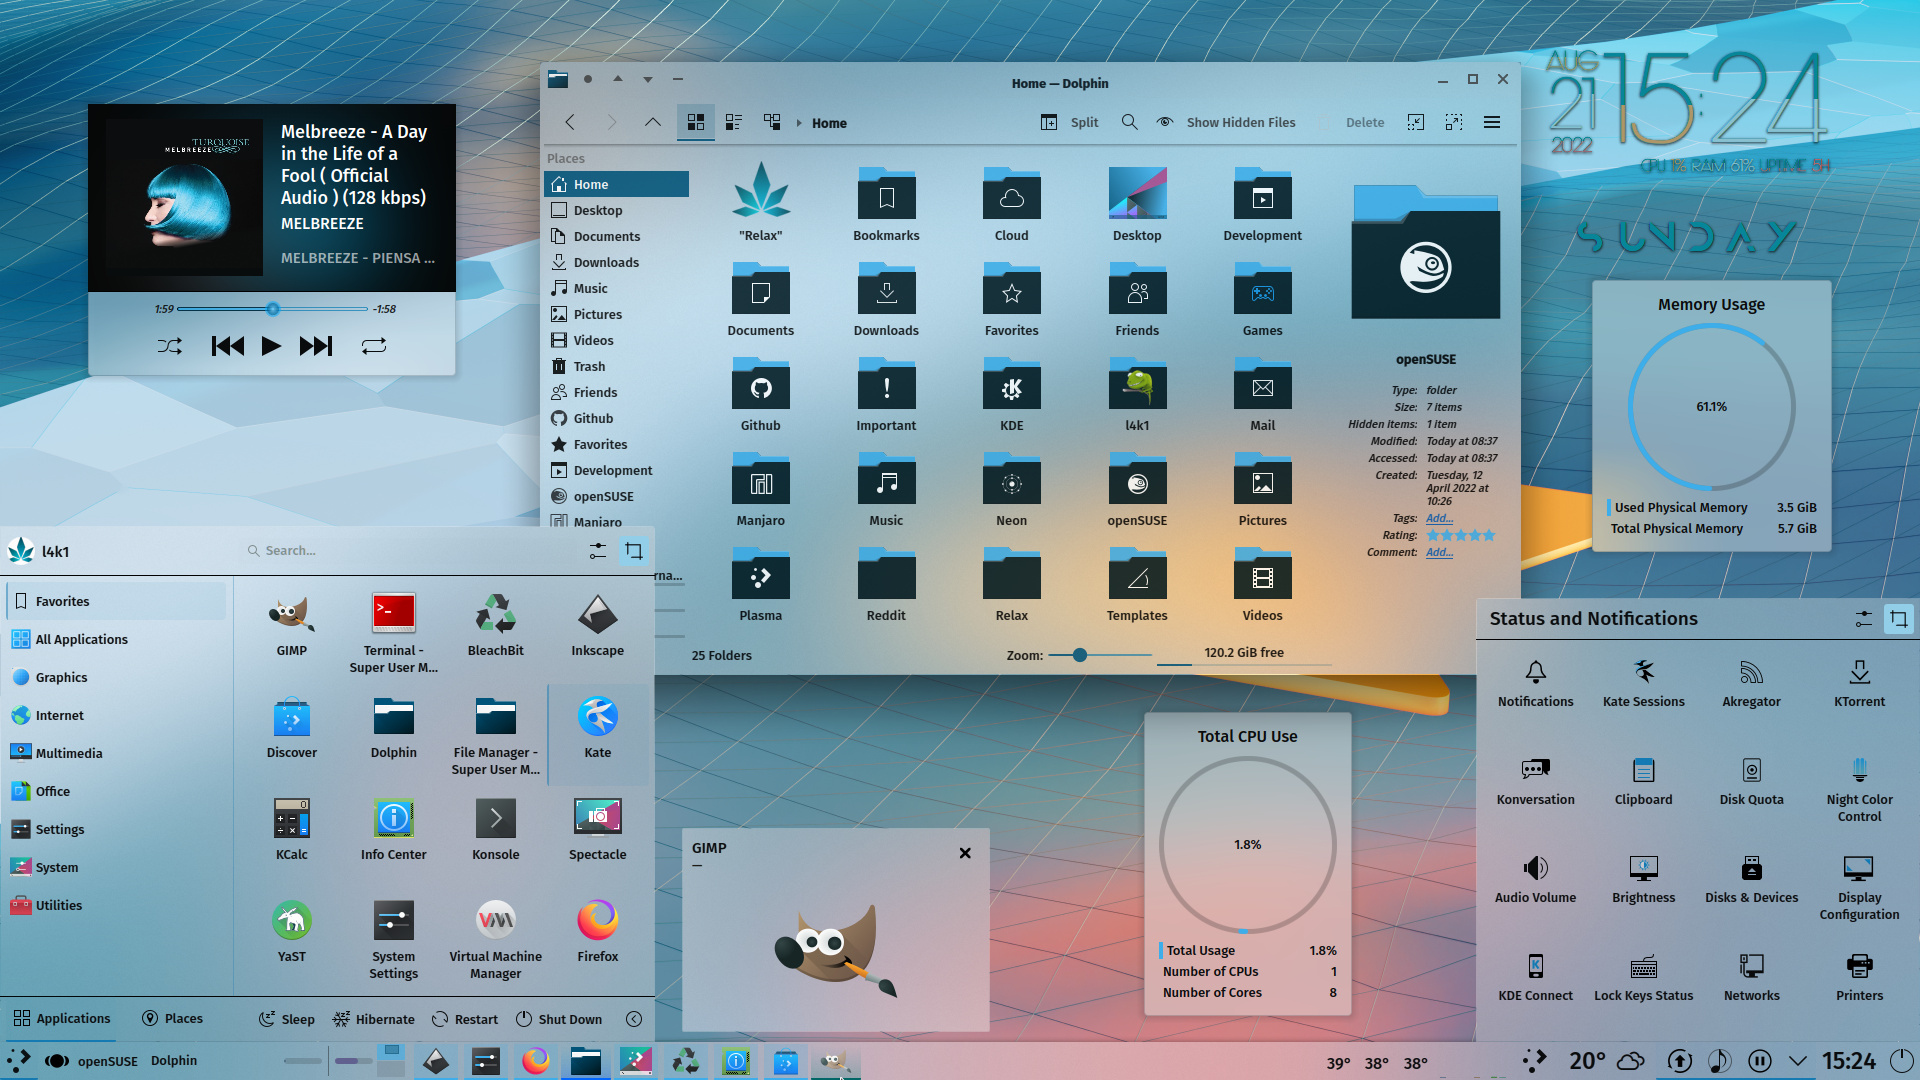Click the 15:24 taskbar clock

coord(1849,1061)
